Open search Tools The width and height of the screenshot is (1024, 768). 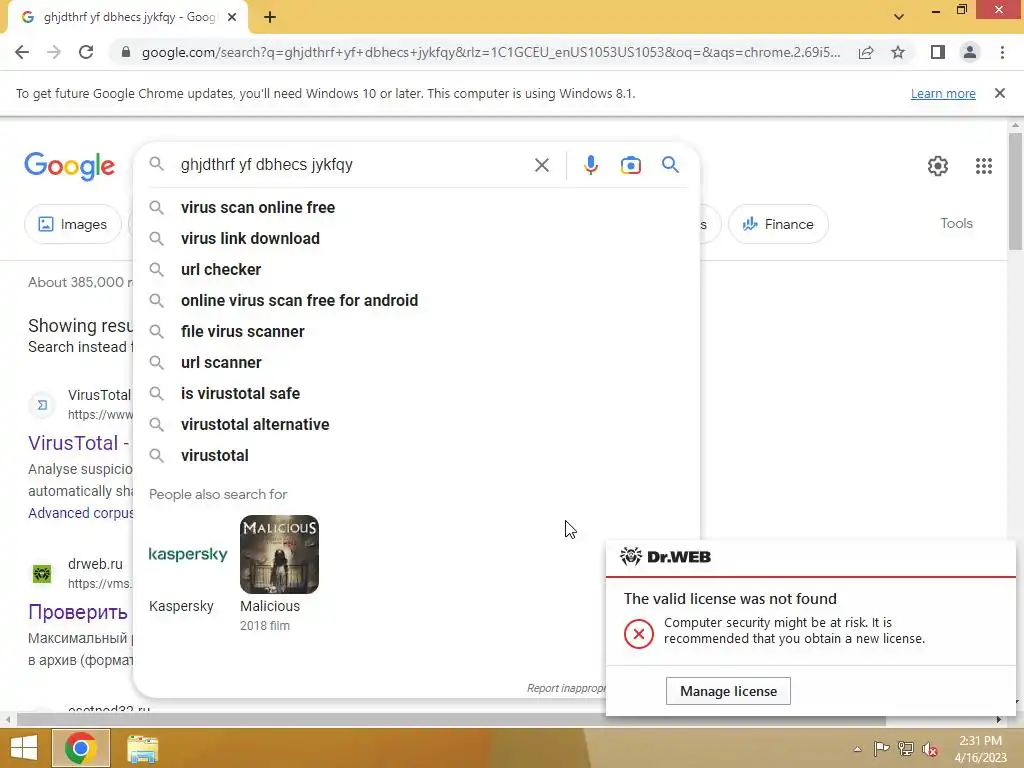tap(956, 223)
